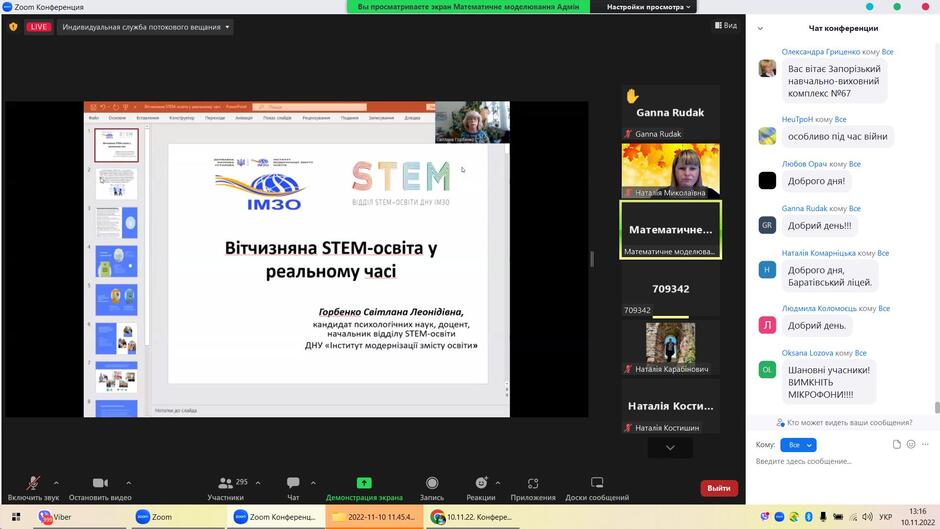Show more participant tiles with down chevron

click(670, 447)
